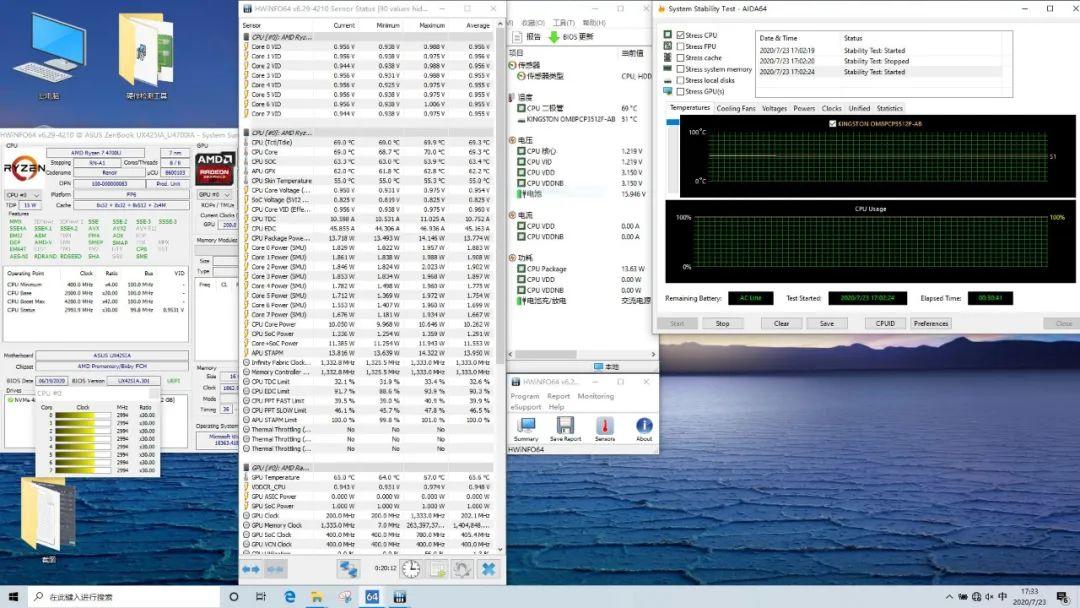Open AIDA64 from the taskbar
Viewport: 1080px width, 608px height.
(x=372, y=597)
